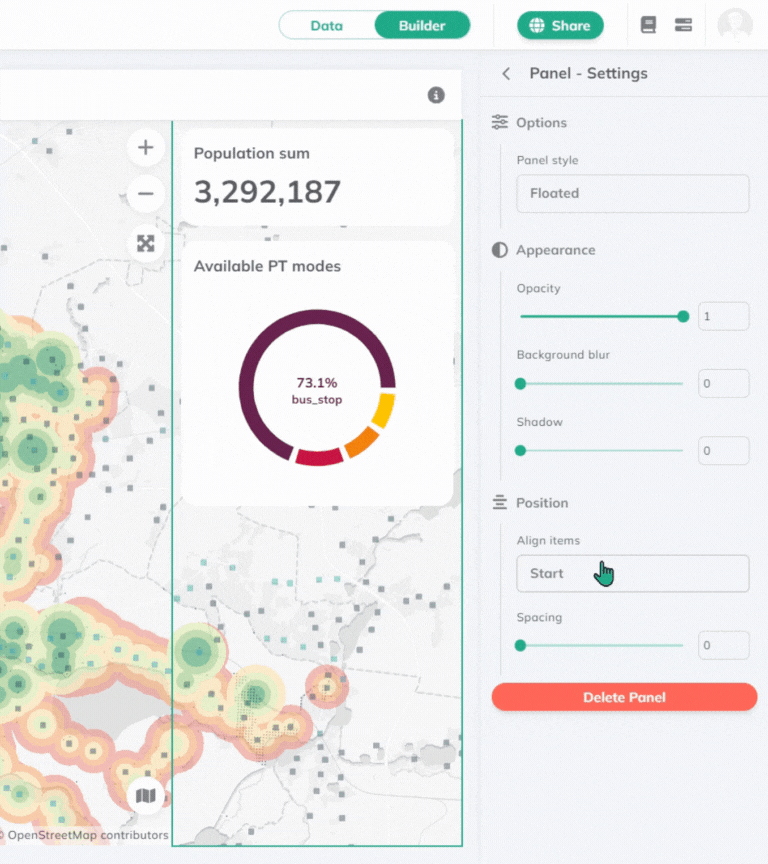Open the server layout icon
The height and width of the screenshot is (864, 768).
point(684,25)
